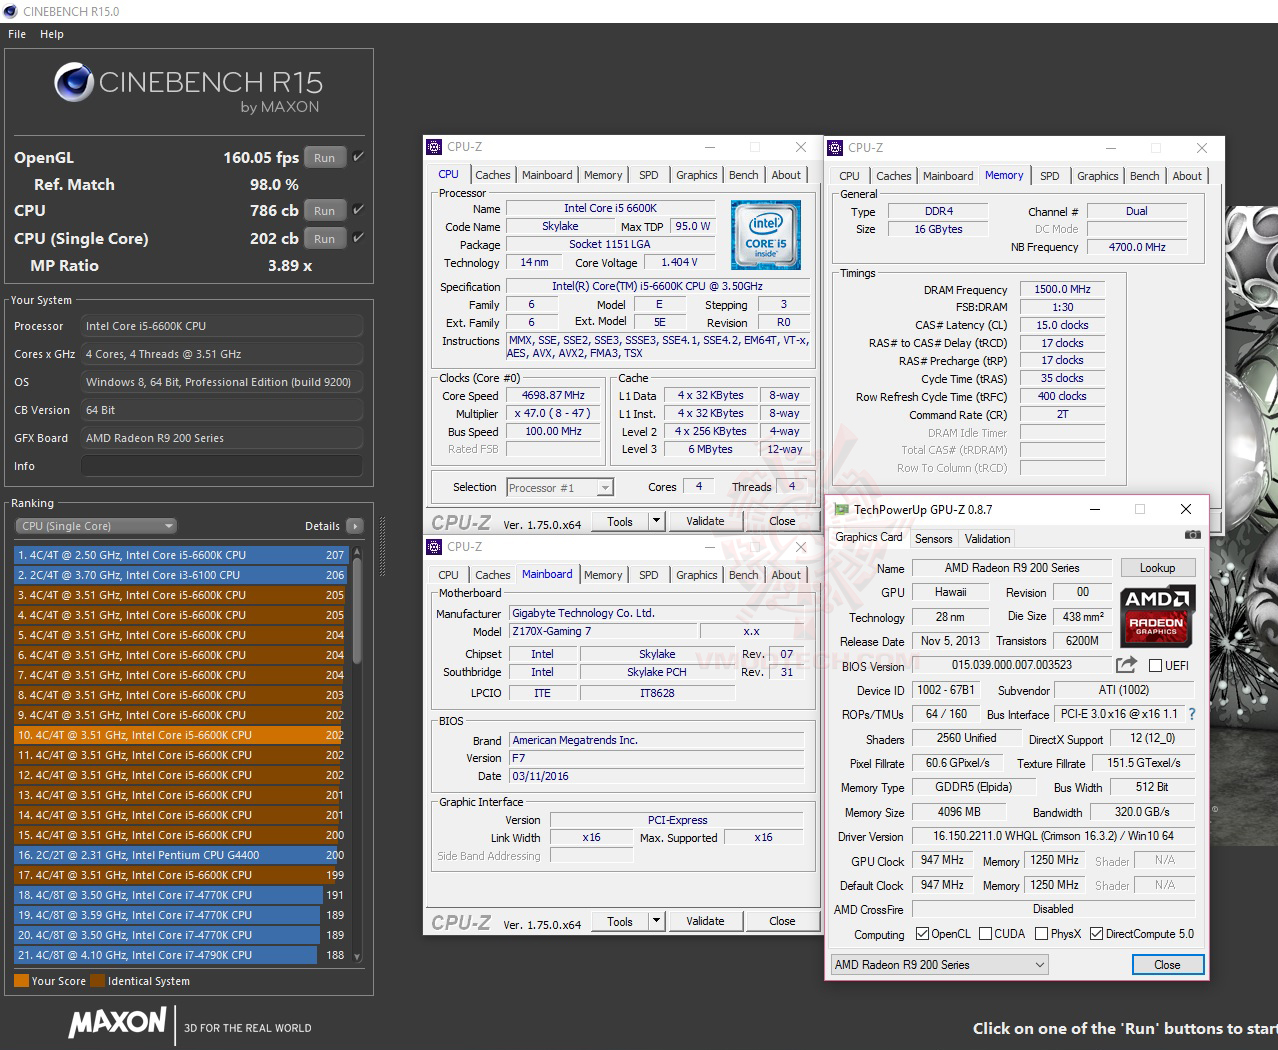Screen dimensions: 1278x1050
Task: Toggle the CUDA computing checkbox
Action: (985, 934)
